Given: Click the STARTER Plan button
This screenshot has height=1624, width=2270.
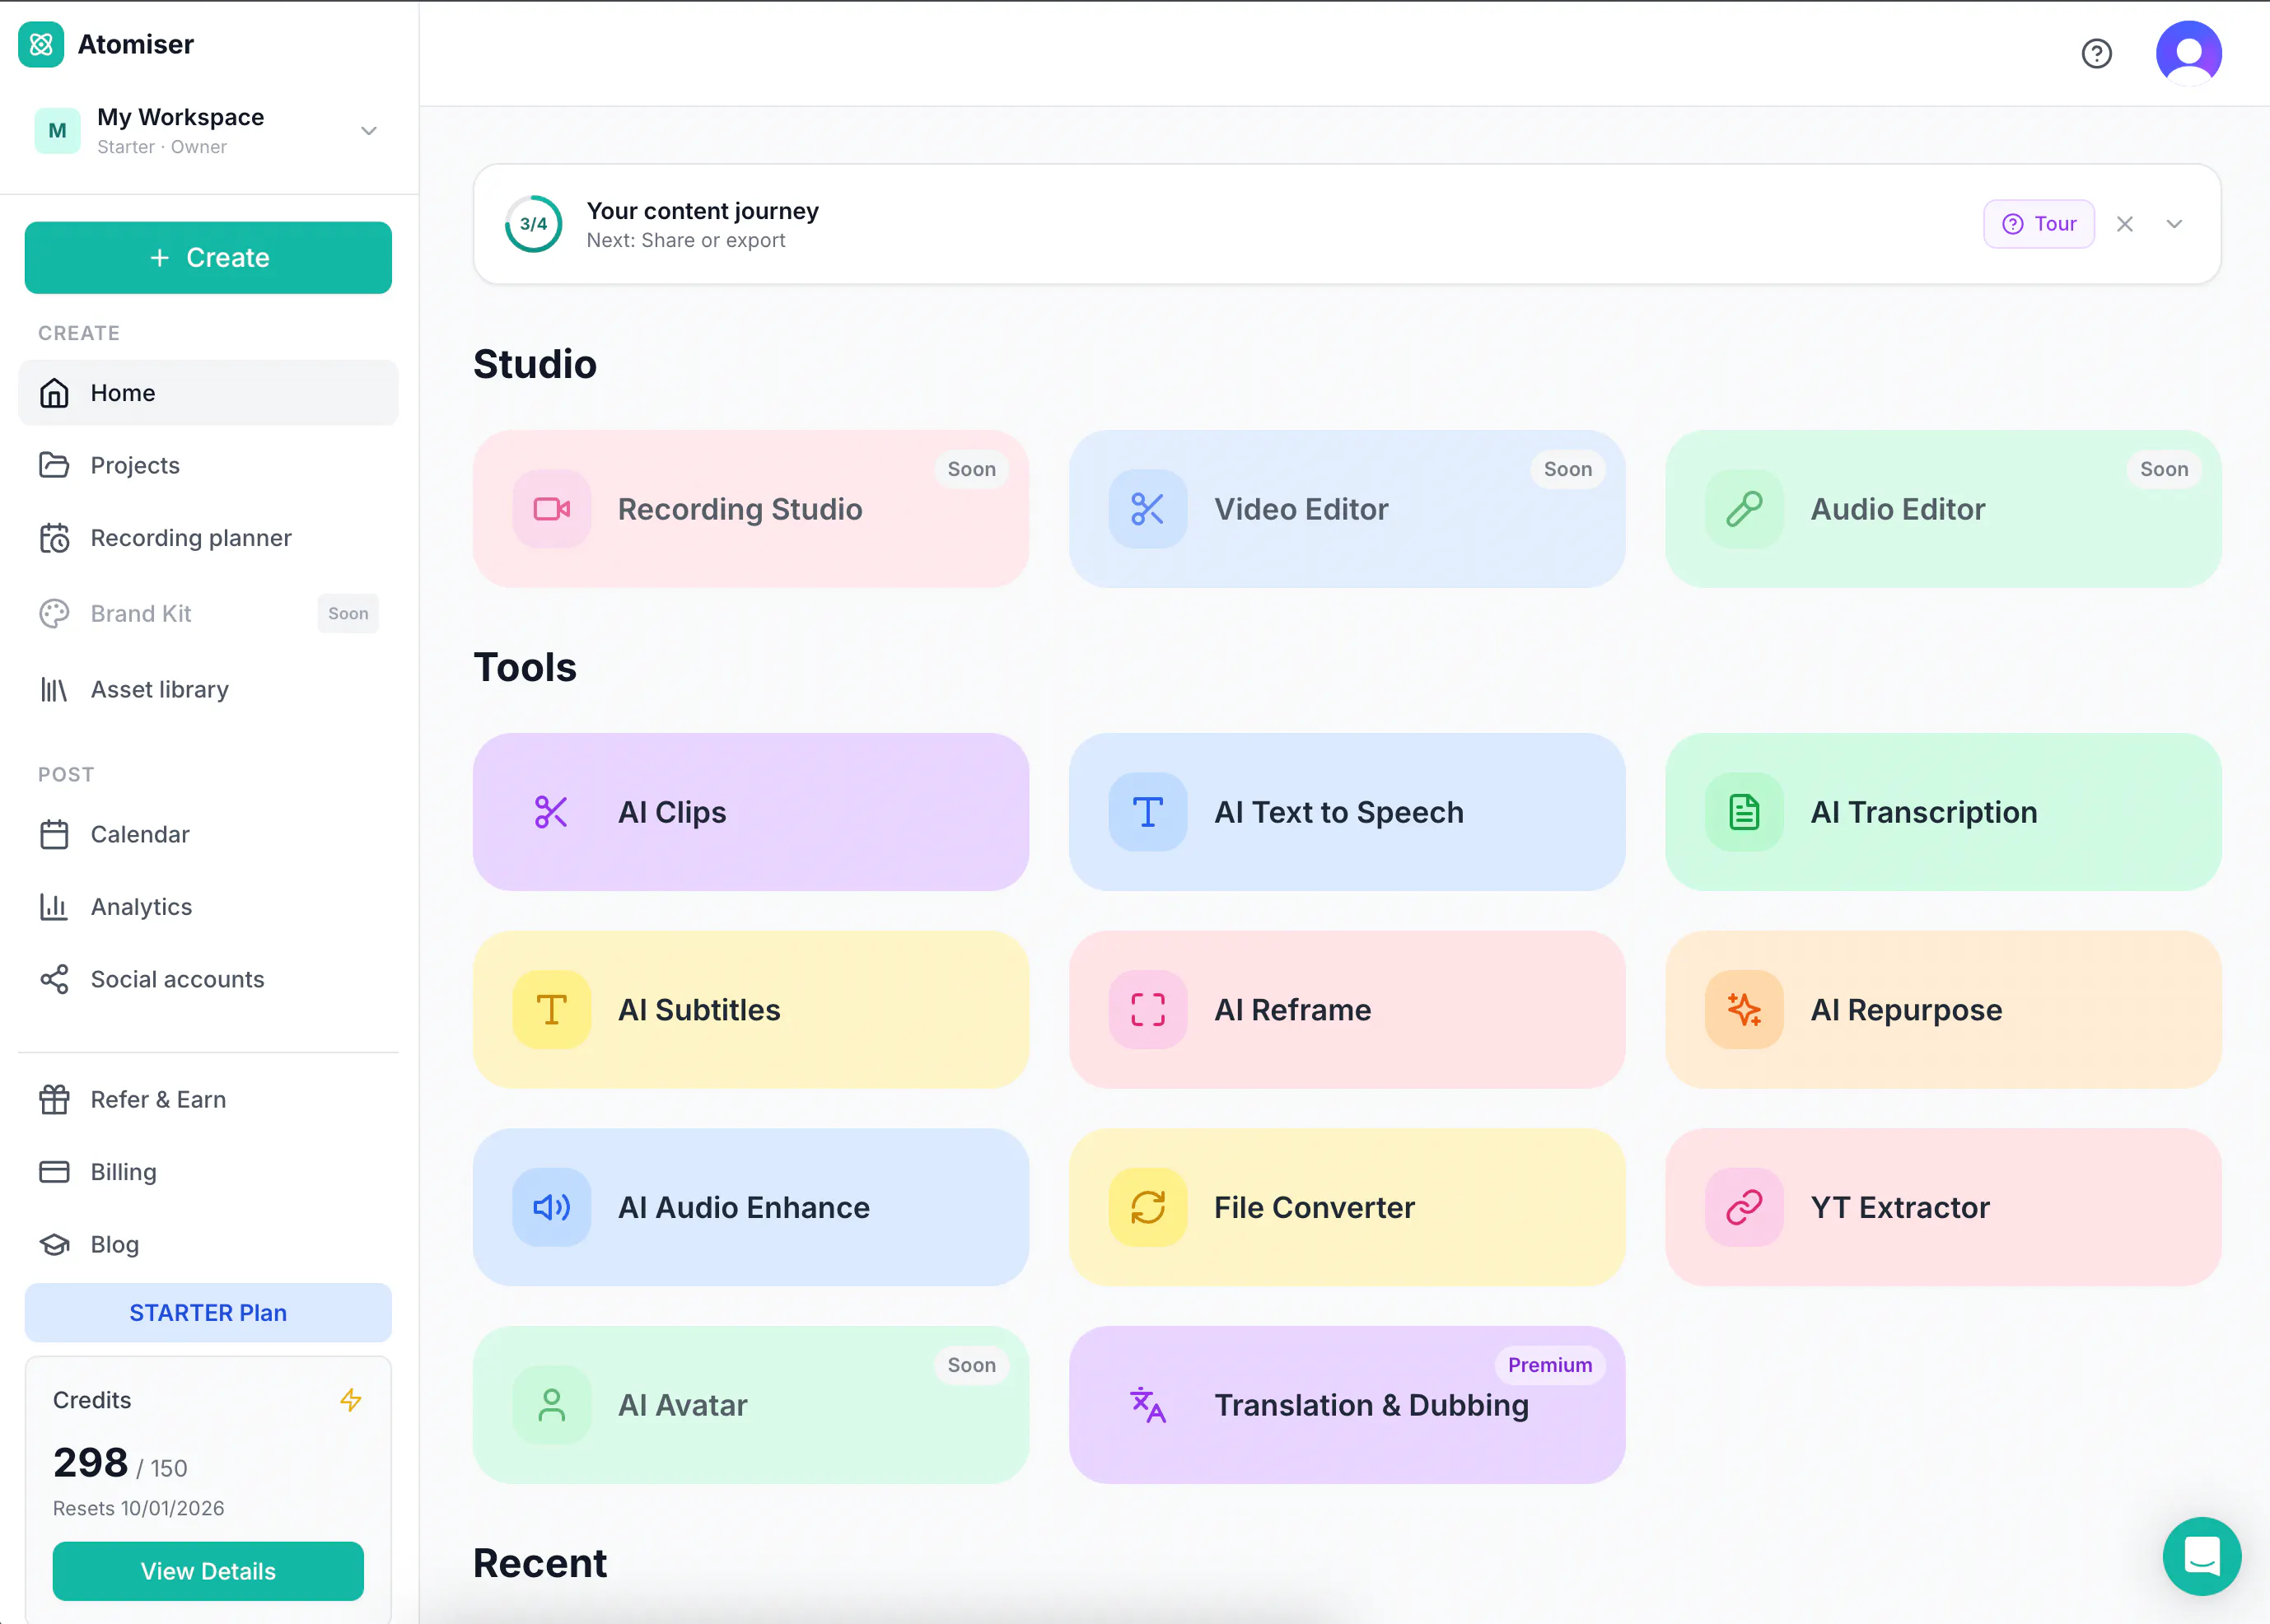Looking at the screenshot, I should 208,1312.
